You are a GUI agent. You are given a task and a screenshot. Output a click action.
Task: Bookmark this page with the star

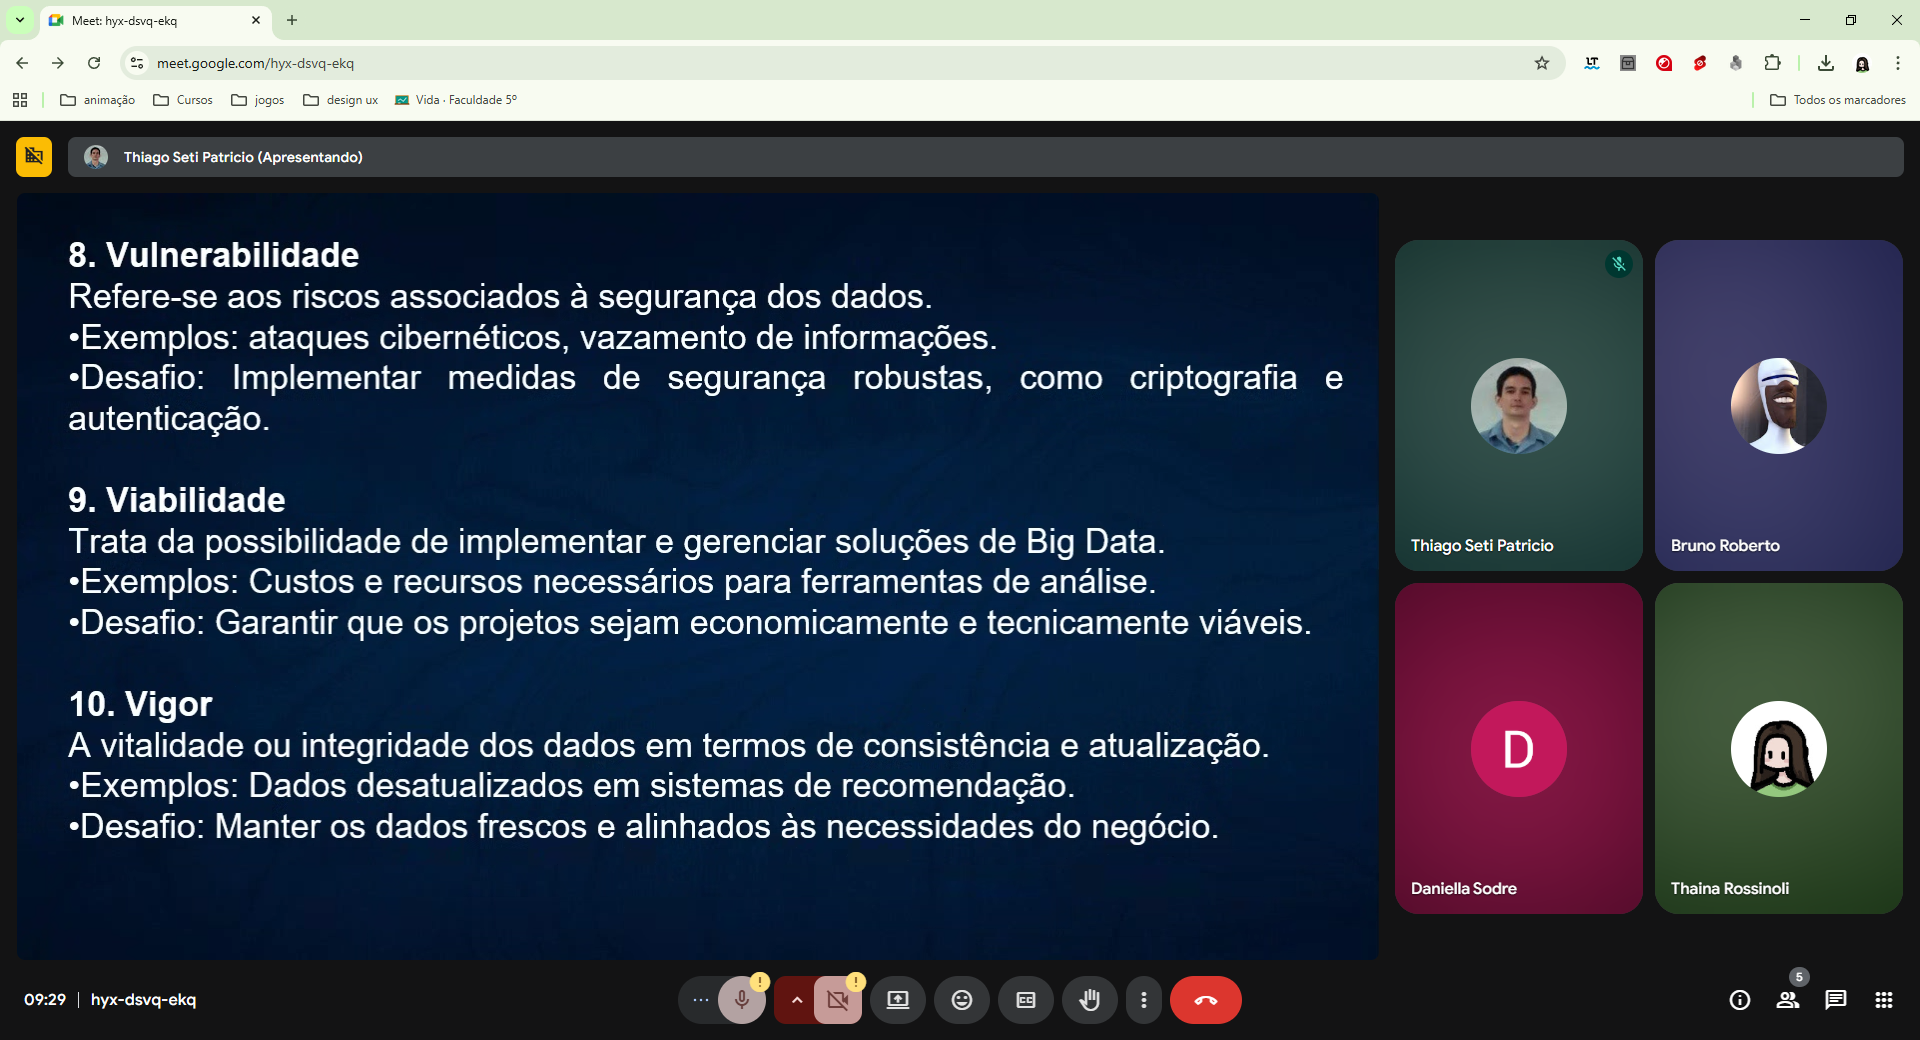coord(1542,63)
